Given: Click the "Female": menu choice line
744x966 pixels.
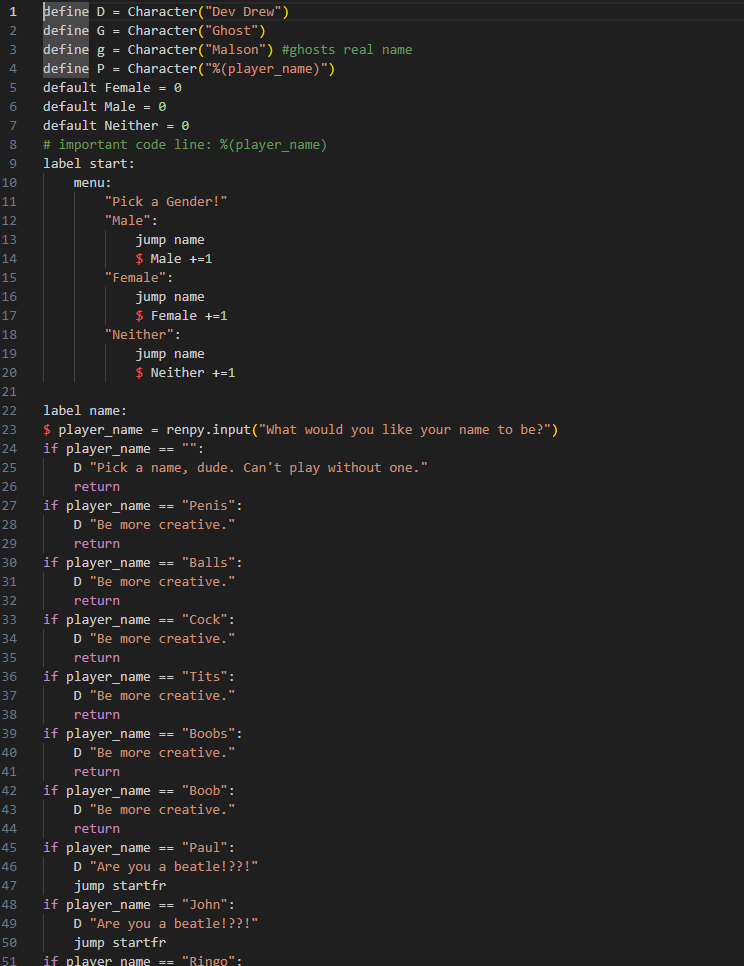Looking at the screenshot, I should (139, 277).
